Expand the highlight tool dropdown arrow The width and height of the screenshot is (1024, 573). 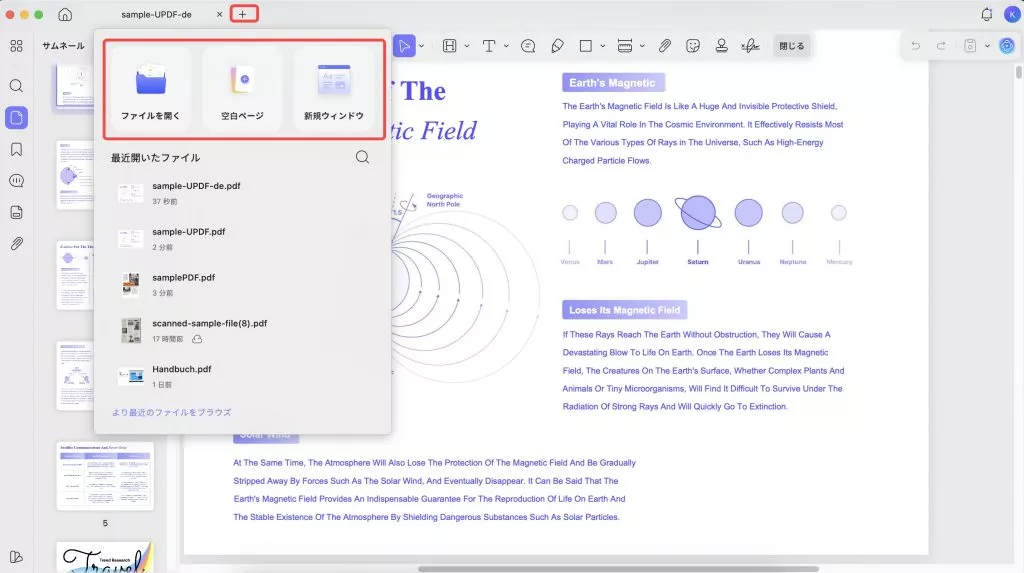467,46
